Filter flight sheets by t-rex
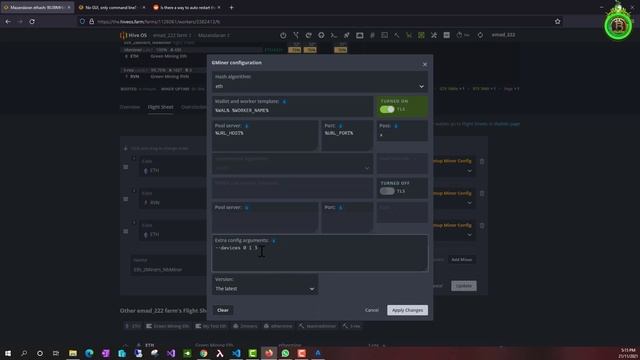Viewport: 640px width, 360px height. click(351, 326)
